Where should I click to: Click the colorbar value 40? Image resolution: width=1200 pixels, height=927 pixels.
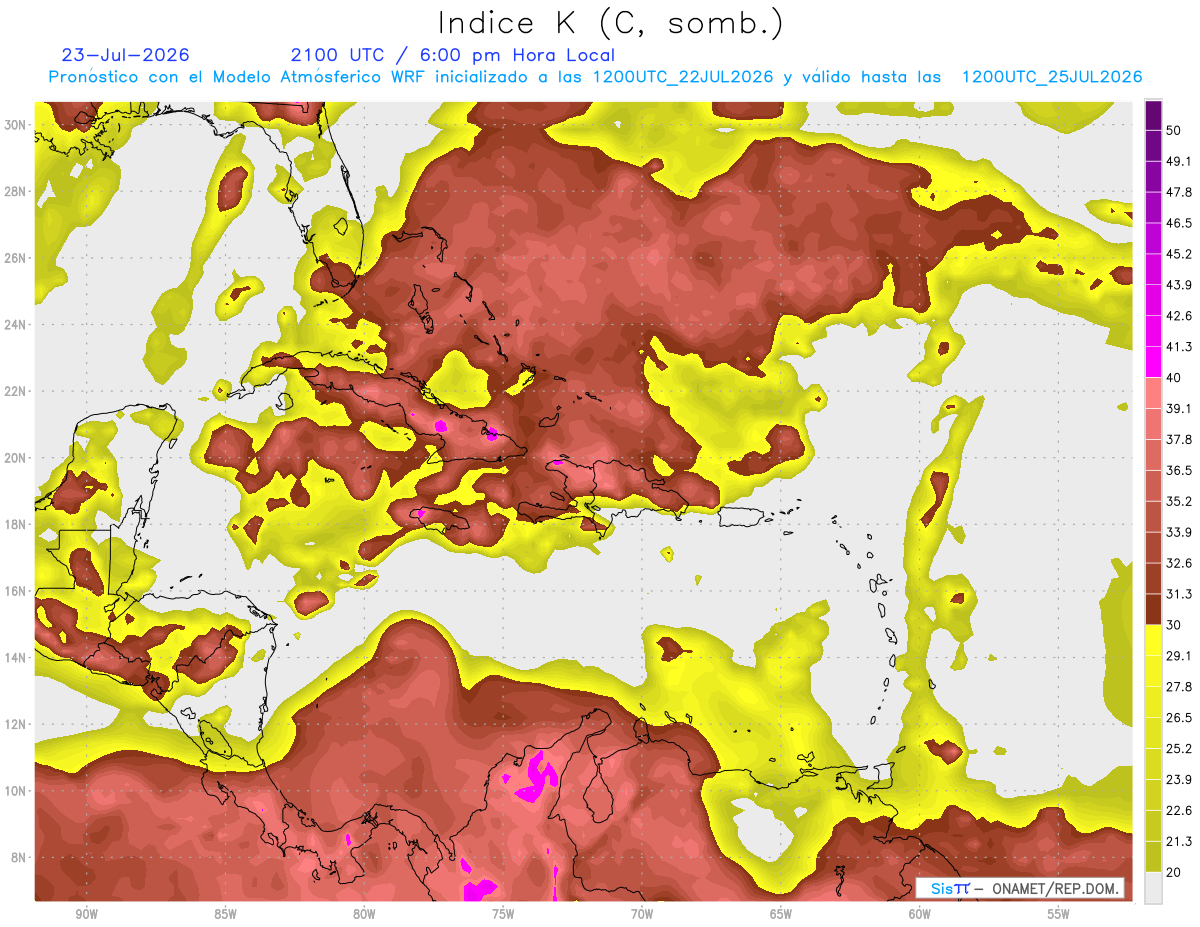1174,378
